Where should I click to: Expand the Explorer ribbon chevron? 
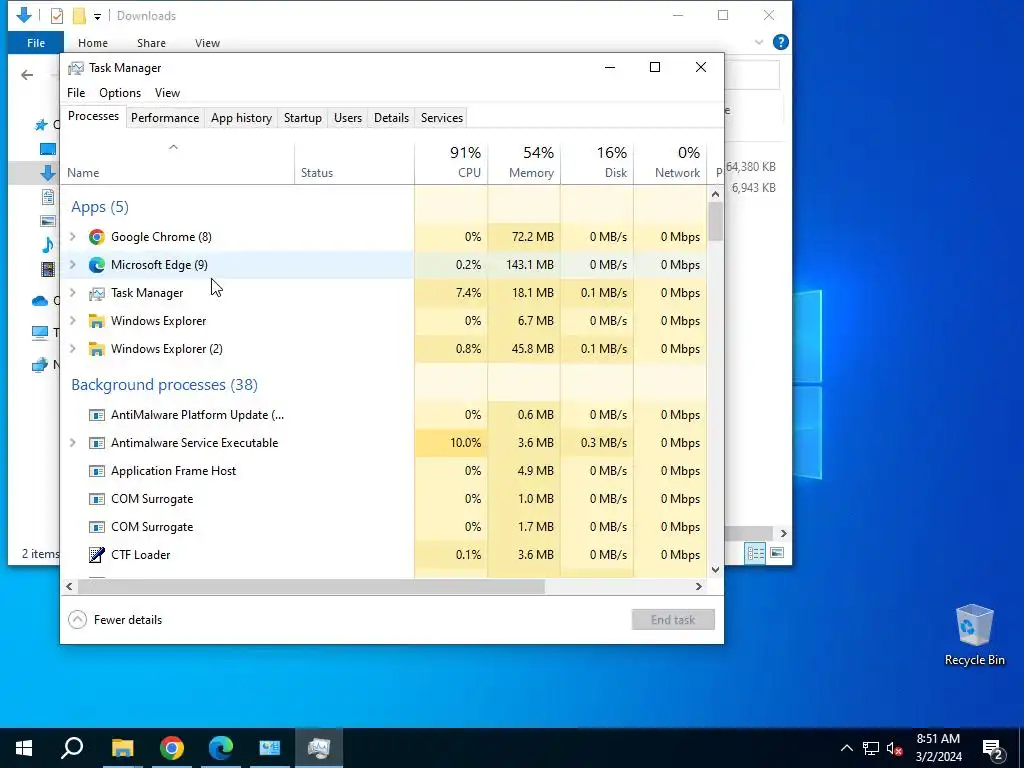click(759, 42)
